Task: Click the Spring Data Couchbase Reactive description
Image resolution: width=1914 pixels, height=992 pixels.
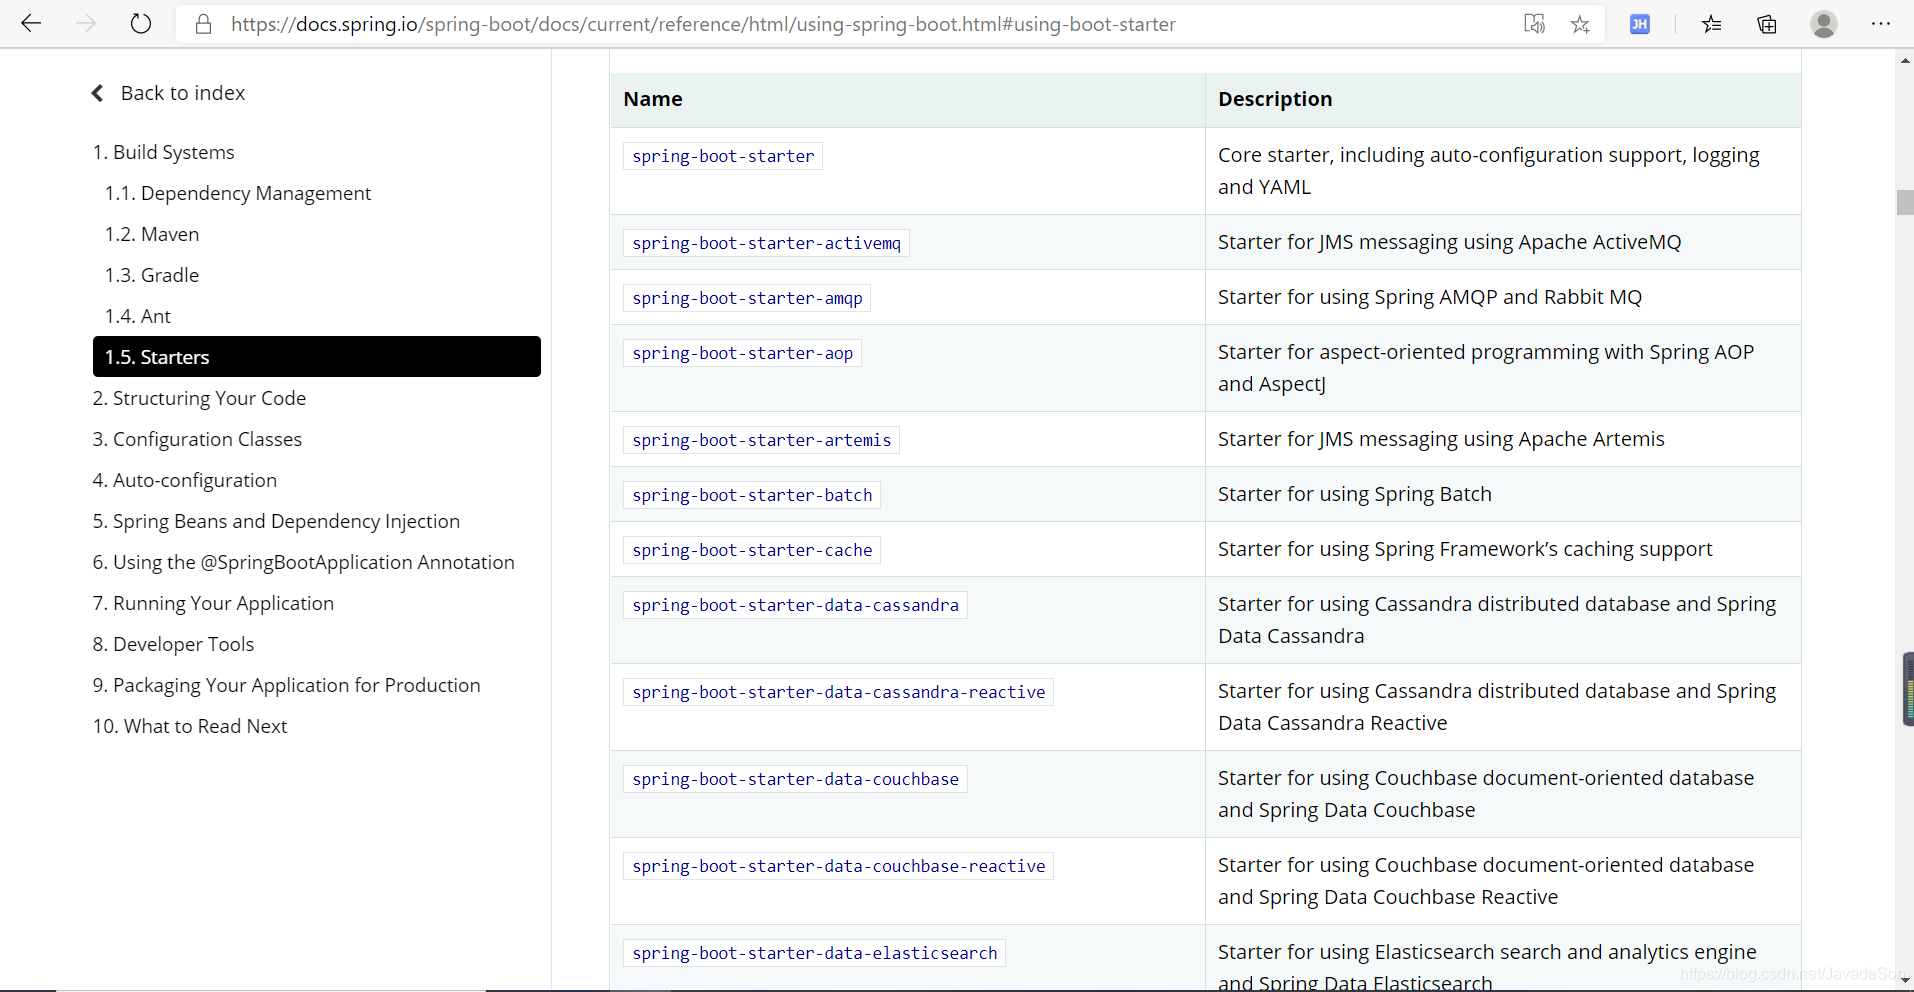Action: [x=1486, y=881]
